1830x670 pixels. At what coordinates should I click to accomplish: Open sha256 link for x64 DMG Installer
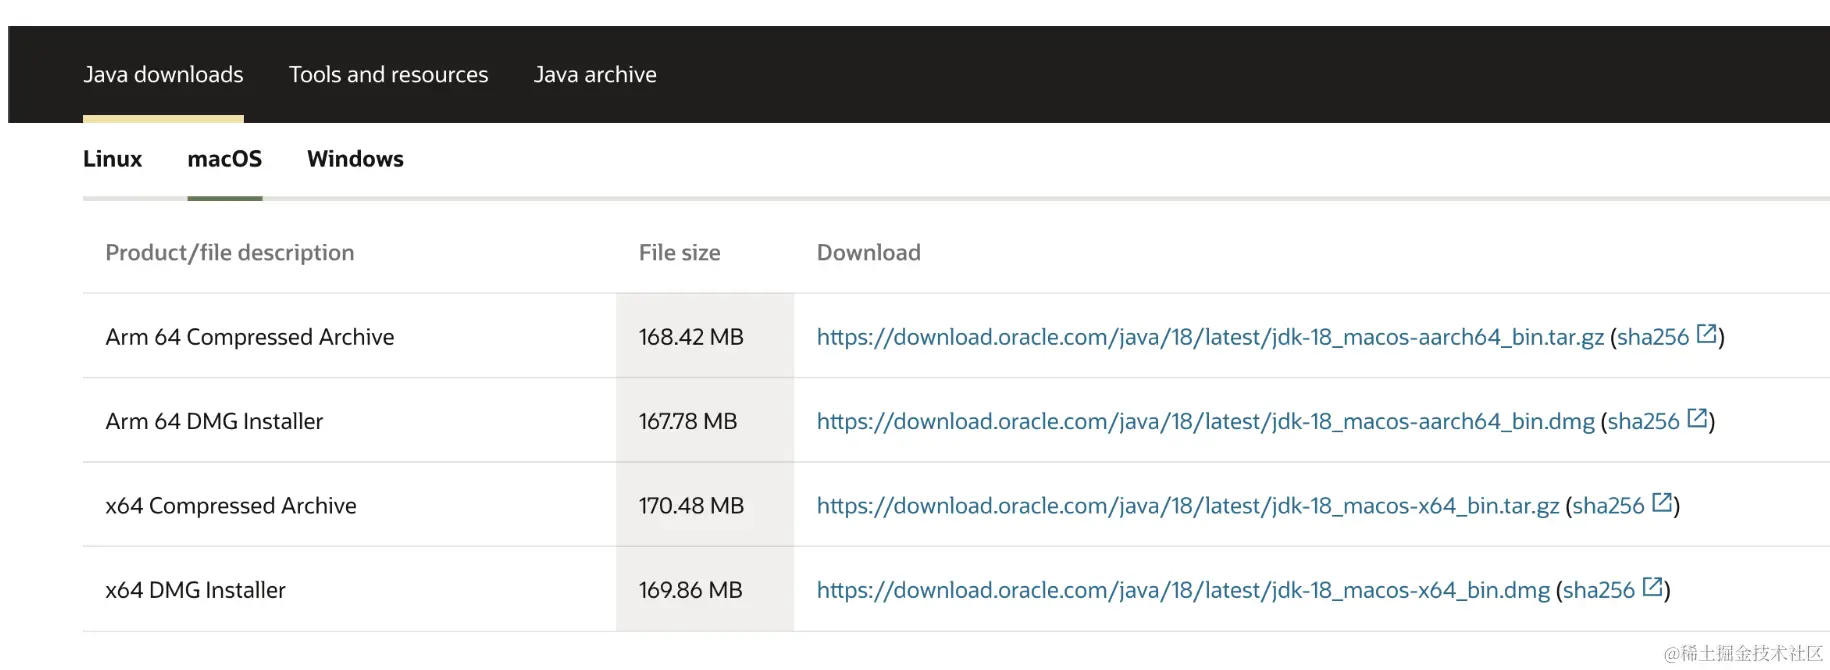1599,591
